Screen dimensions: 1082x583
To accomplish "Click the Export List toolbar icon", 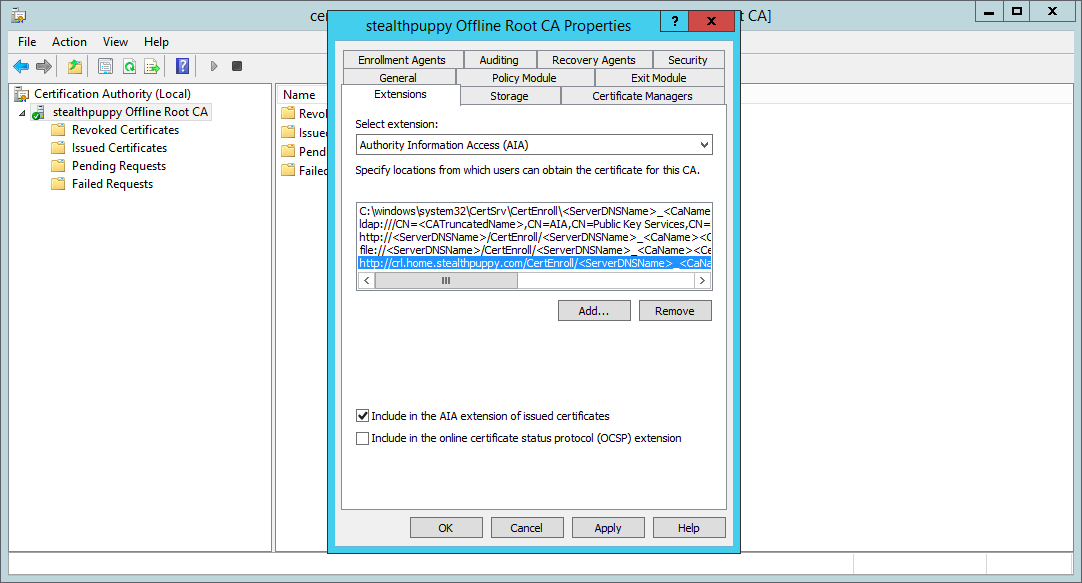I will click(x=152, y=66).
